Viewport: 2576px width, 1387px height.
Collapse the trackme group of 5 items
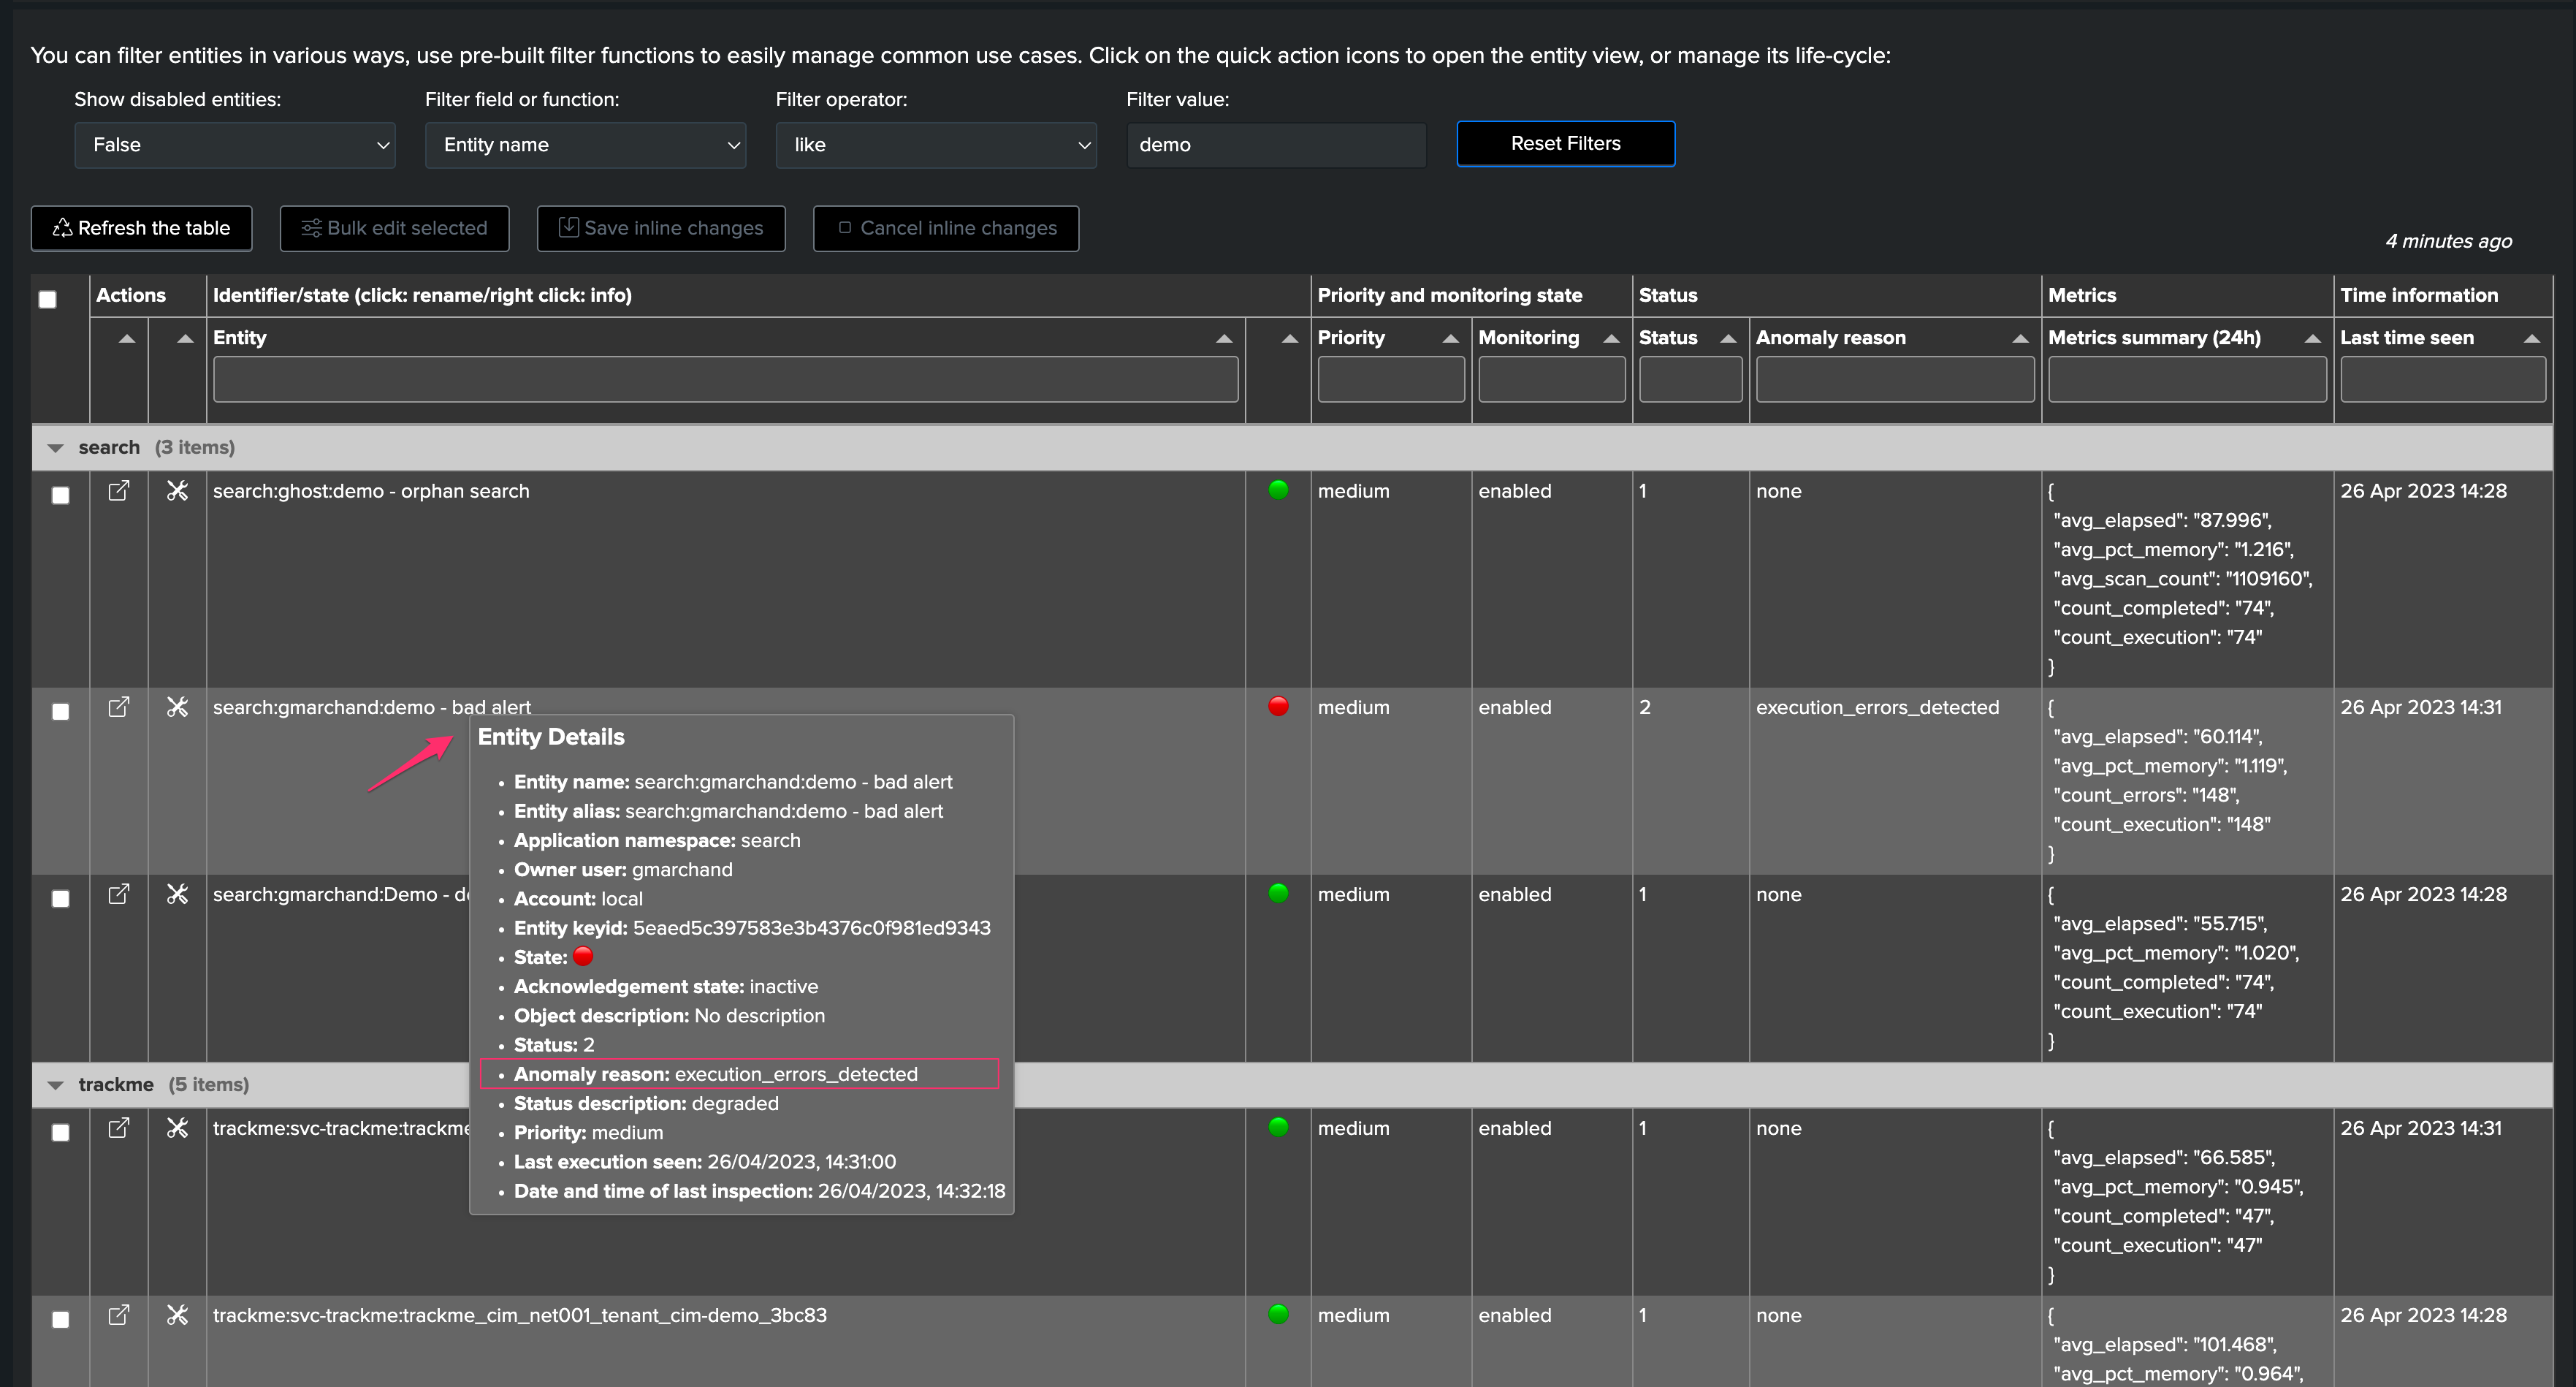point(56,1085)
